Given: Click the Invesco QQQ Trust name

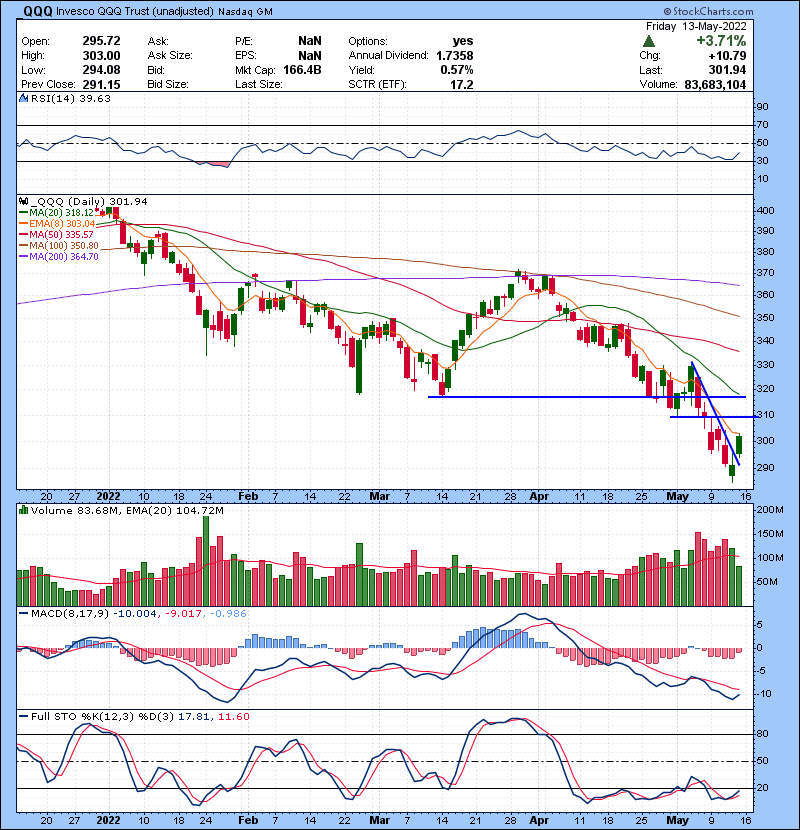Looking at the screenshot, I should [x=135, y=11].
